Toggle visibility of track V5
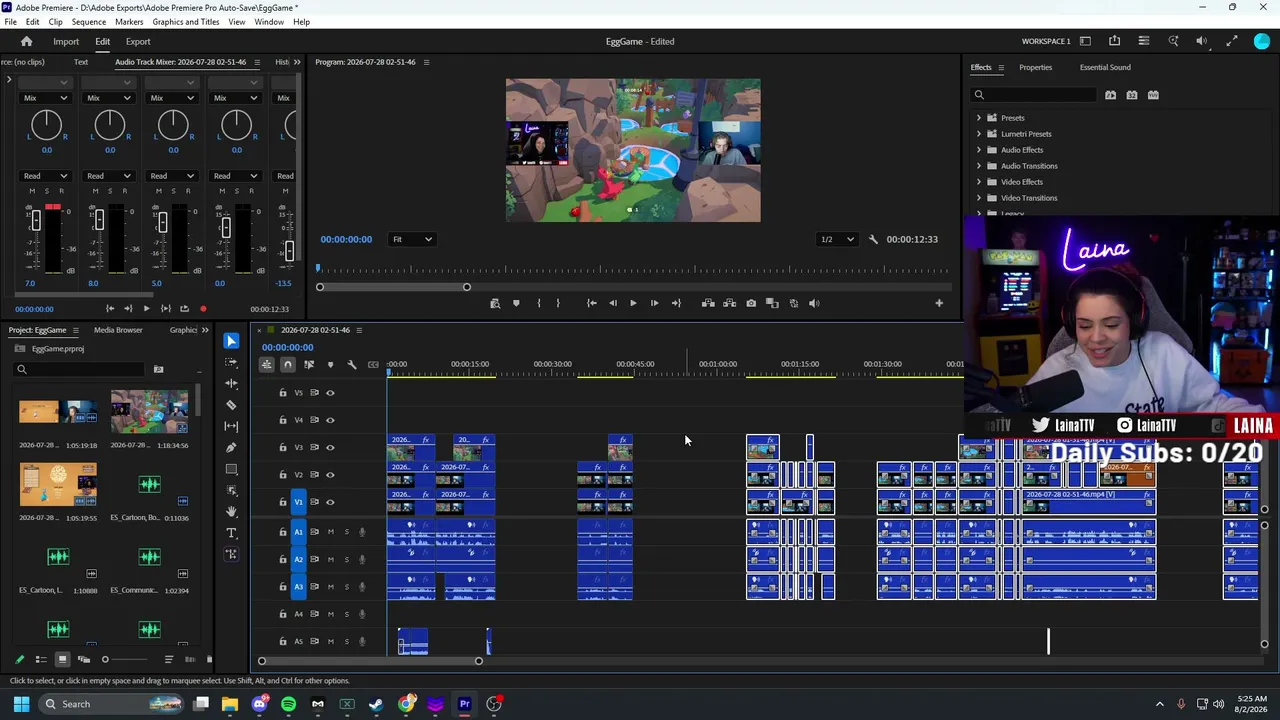The width and height of the screenshot is (1280, 720). 330,392
